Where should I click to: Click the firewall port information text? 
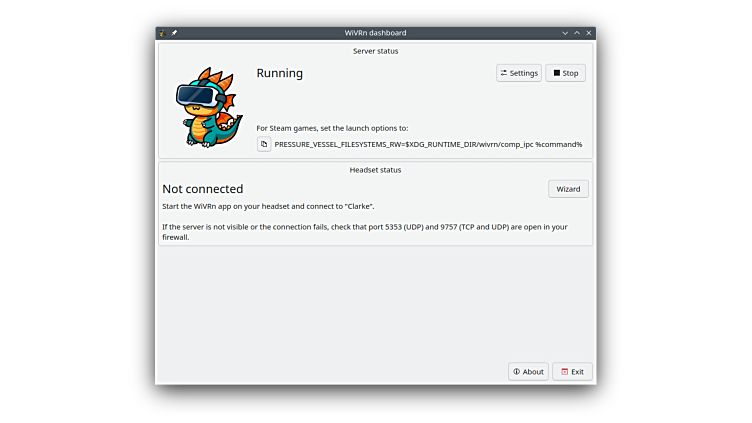pyautogui.click(x=364, y=227)
